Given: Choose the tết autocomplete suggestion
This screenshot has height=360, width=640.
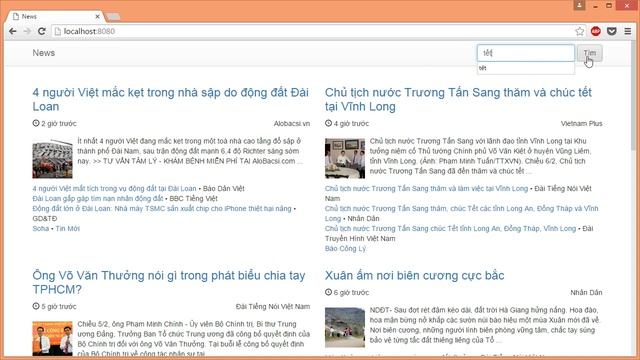Looking at the screenshot, I should click(526, 68).
